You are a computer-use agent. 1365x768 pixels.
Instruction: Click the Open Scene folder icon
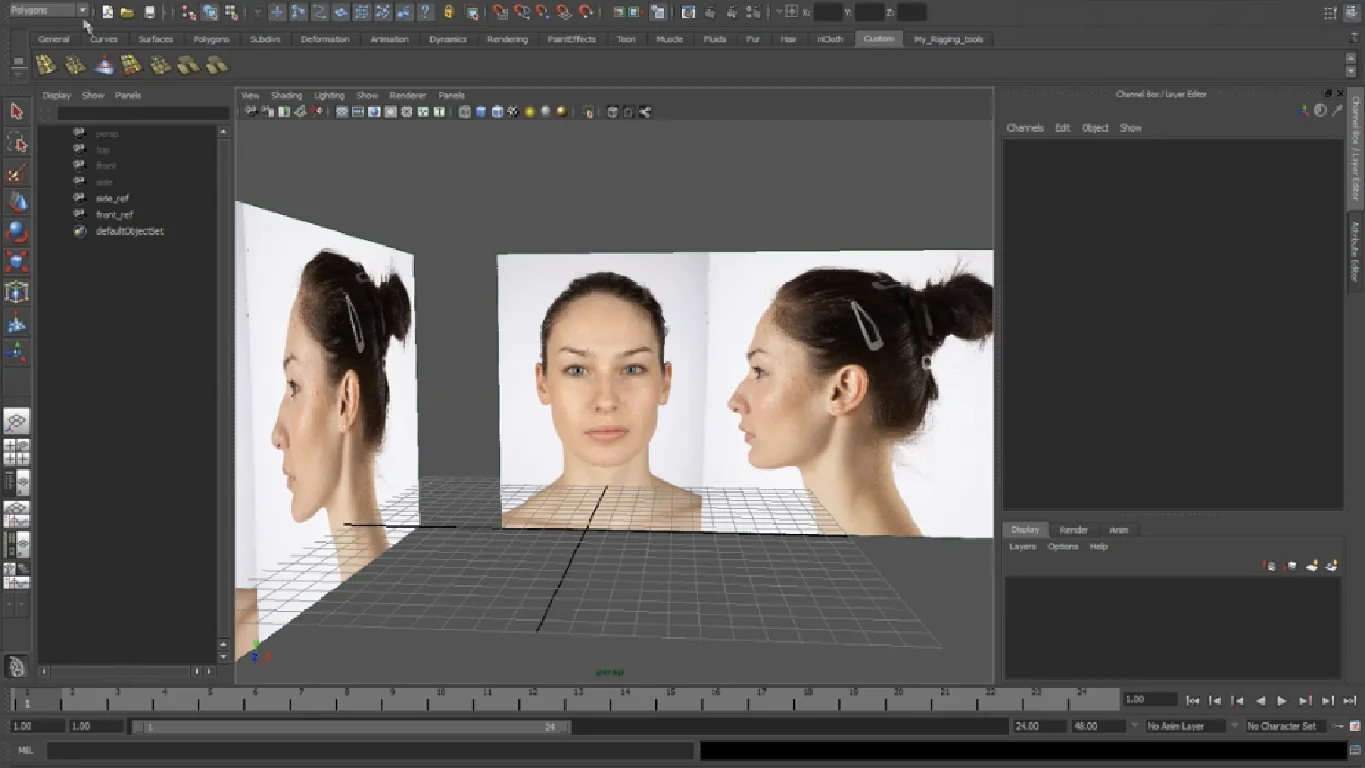[127, 12]
